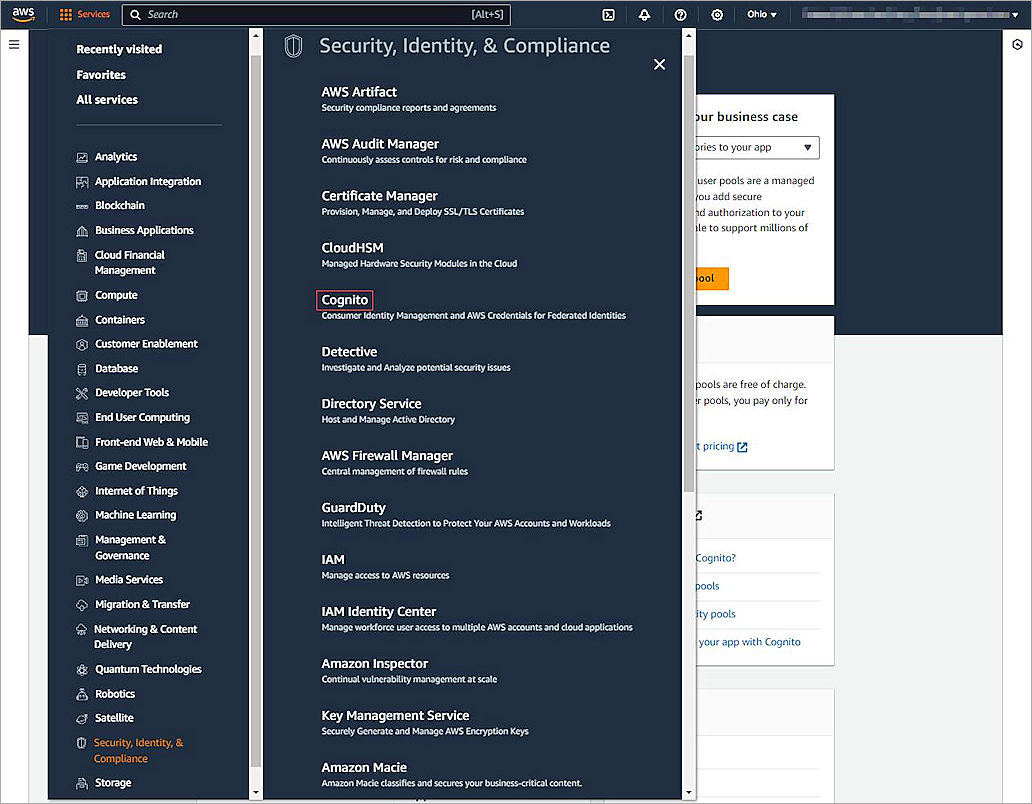The height and width of the screenshot is (804, 1032).
Task: Click the shield icon beside Security, Identity, & Compliance
Action: pyautogui.click(x=291, y=46)
